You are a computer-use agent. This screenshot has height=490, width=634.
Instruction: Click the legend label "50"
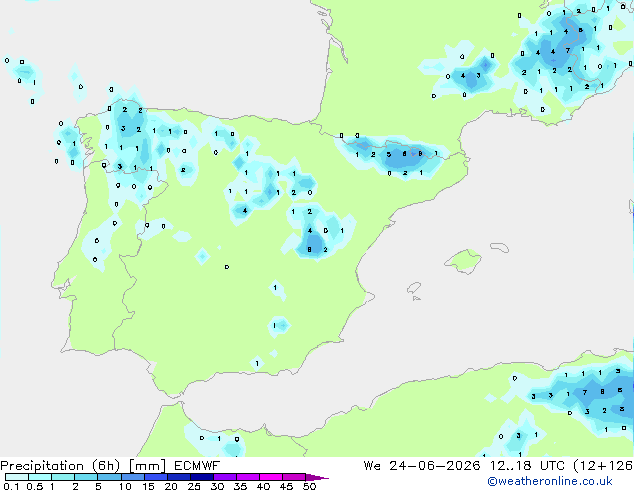[x=309, y=486]
